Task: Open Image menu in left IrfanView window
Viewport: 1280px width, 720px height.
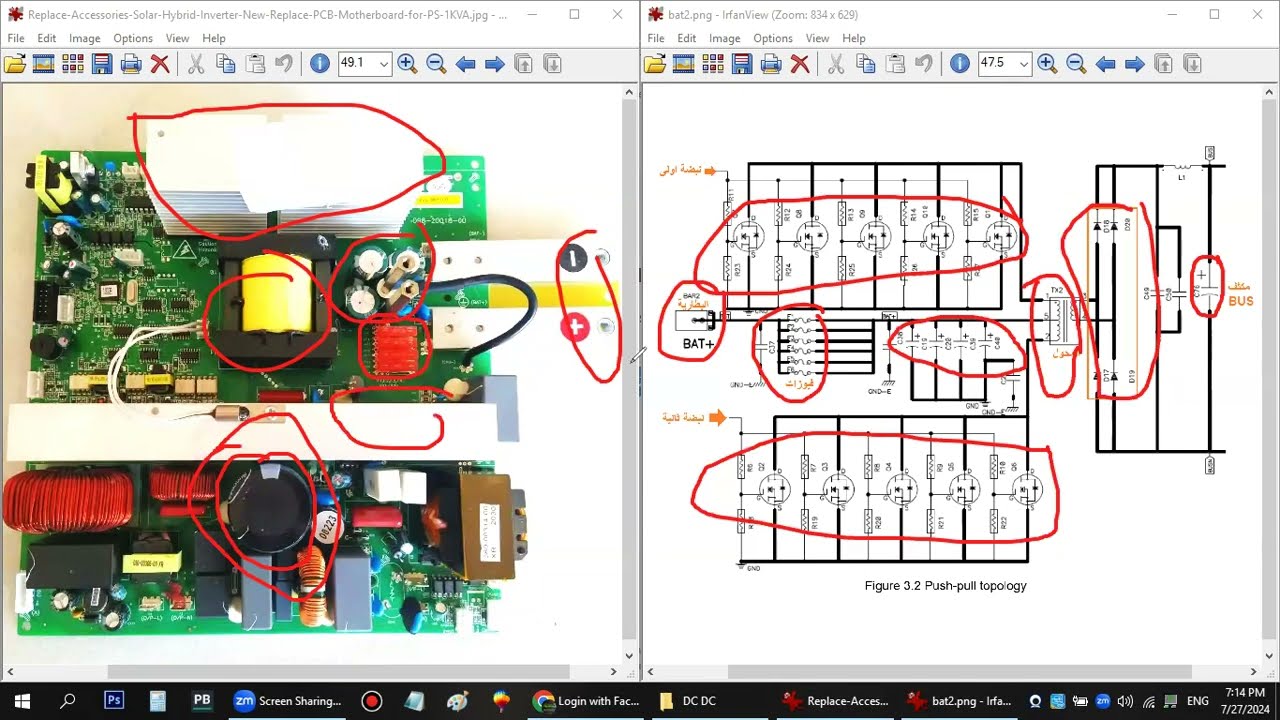Action: [x=85, y=38]
